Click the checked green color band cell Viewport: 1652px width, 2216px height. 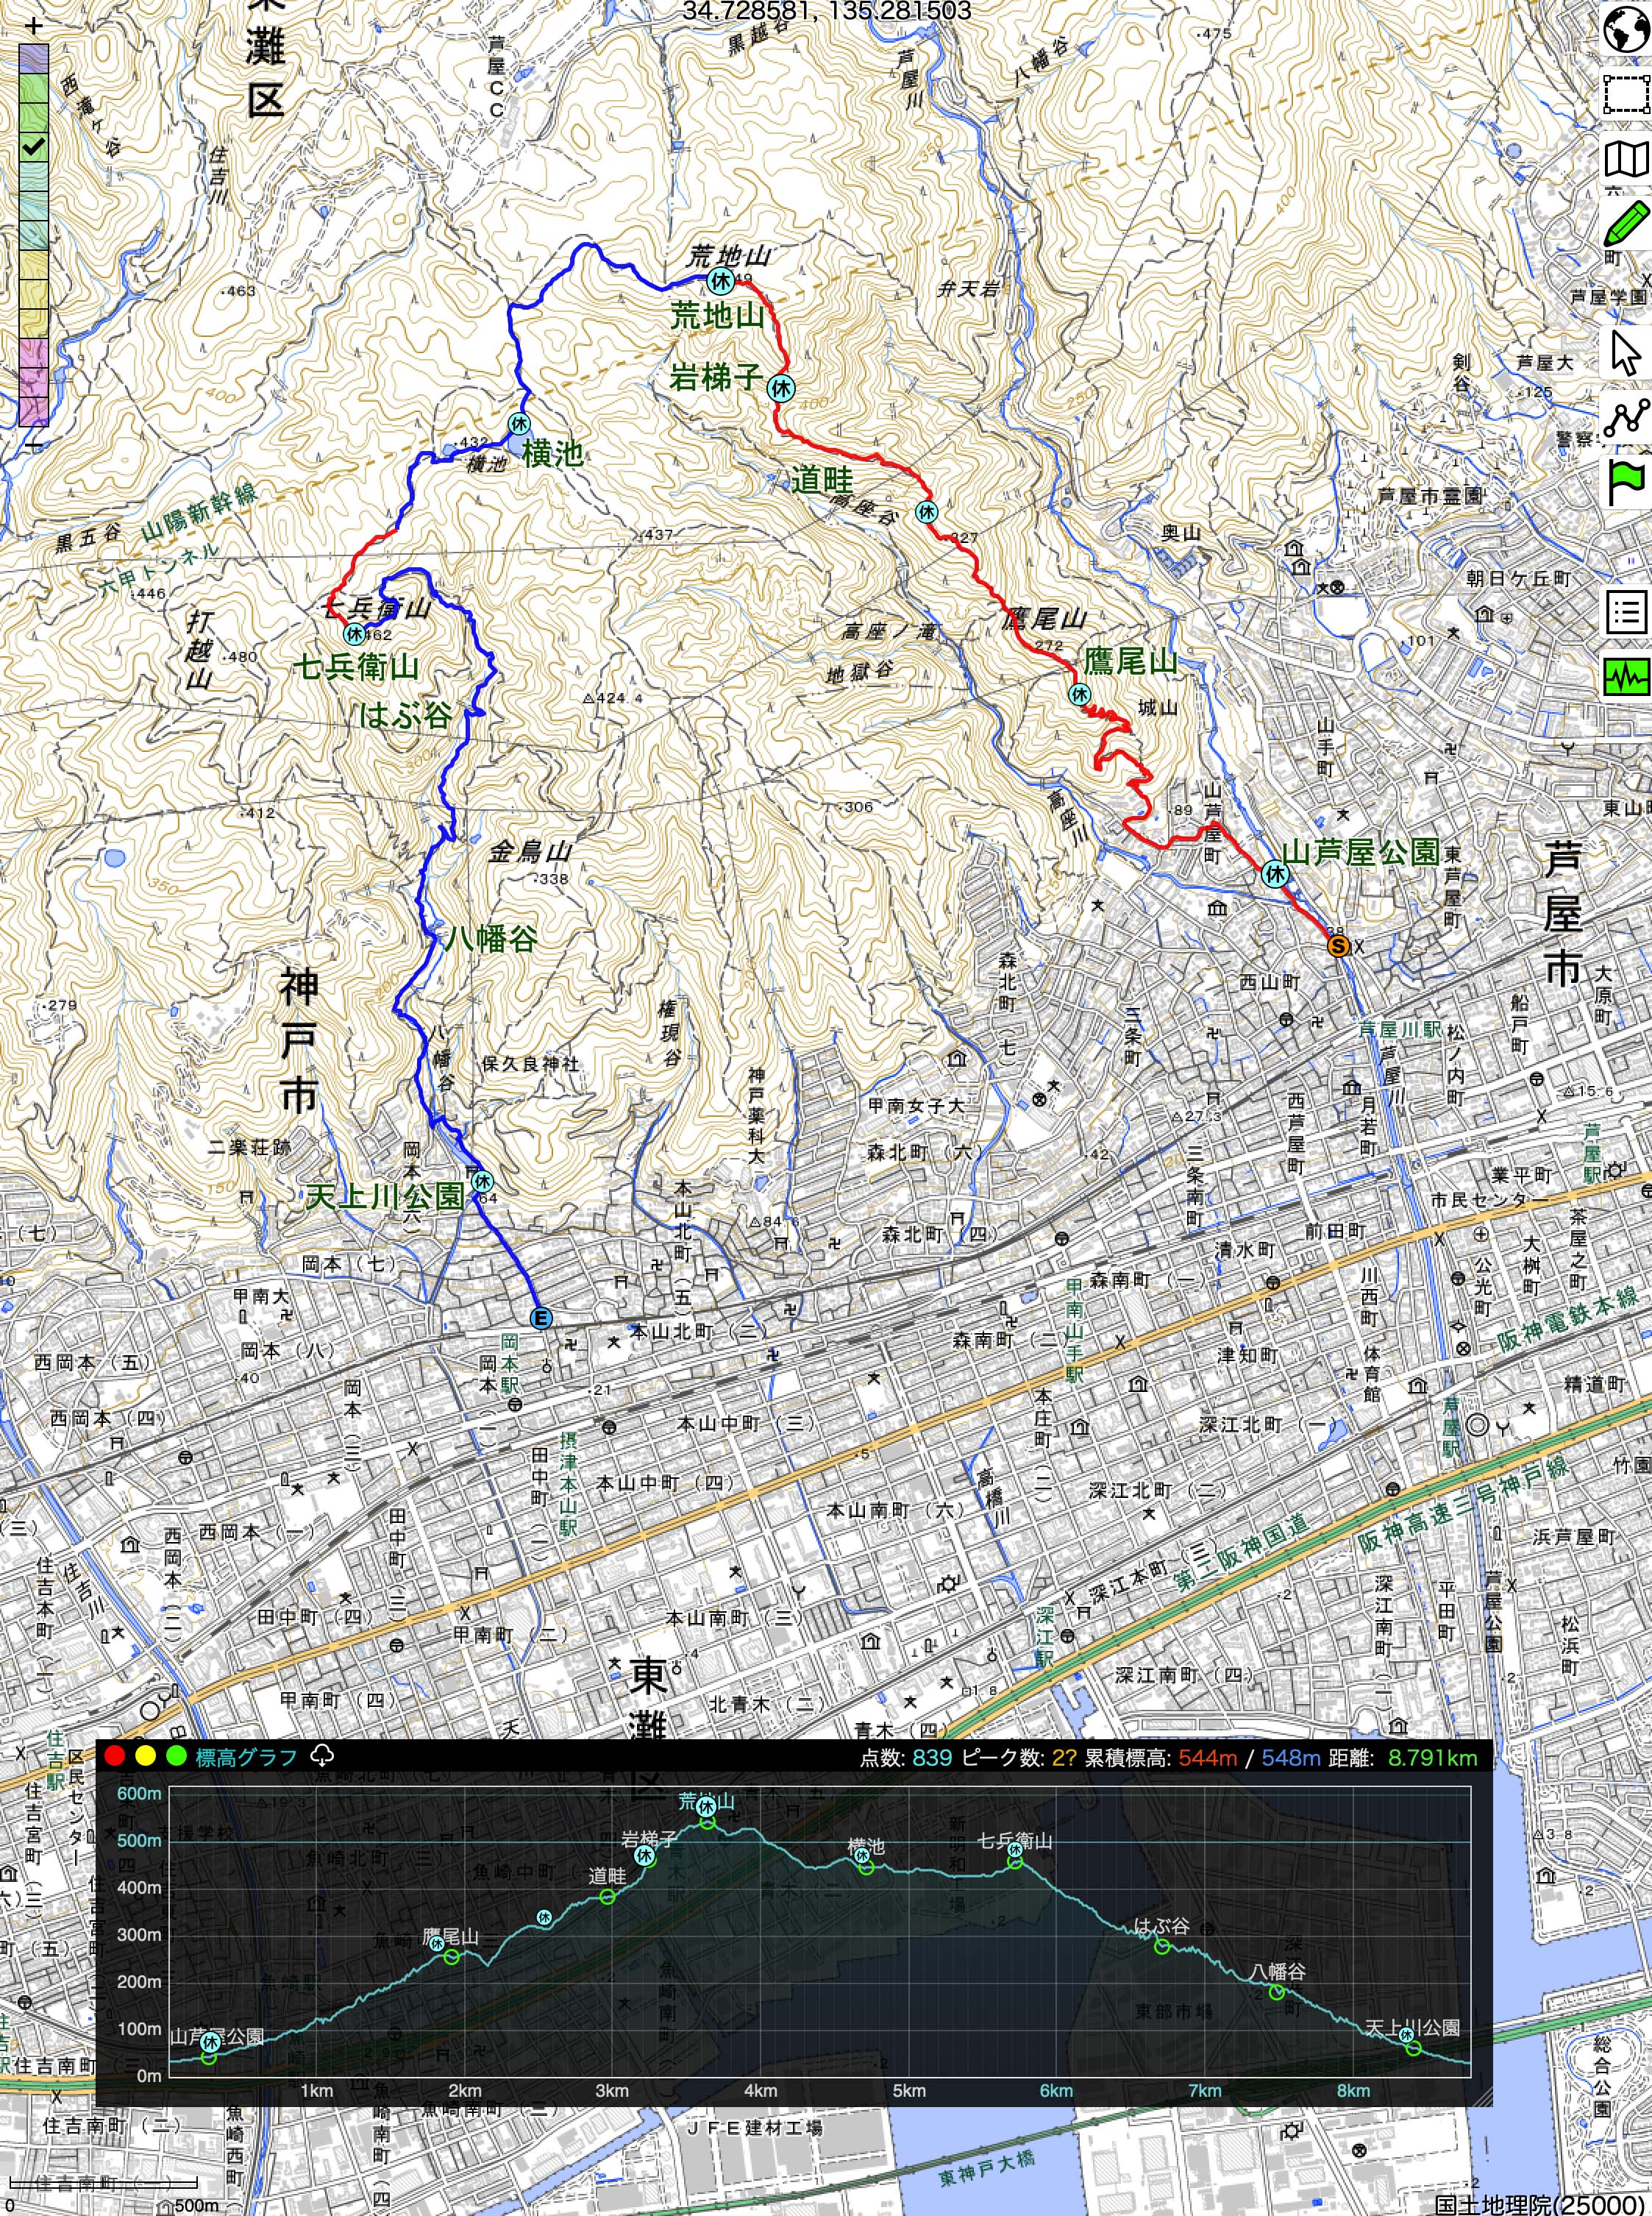[34, 148]
